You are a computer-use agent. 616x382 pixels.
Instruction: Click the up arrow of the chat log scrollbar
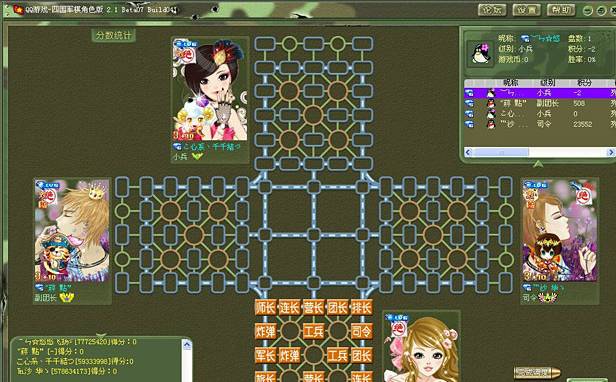187,345
